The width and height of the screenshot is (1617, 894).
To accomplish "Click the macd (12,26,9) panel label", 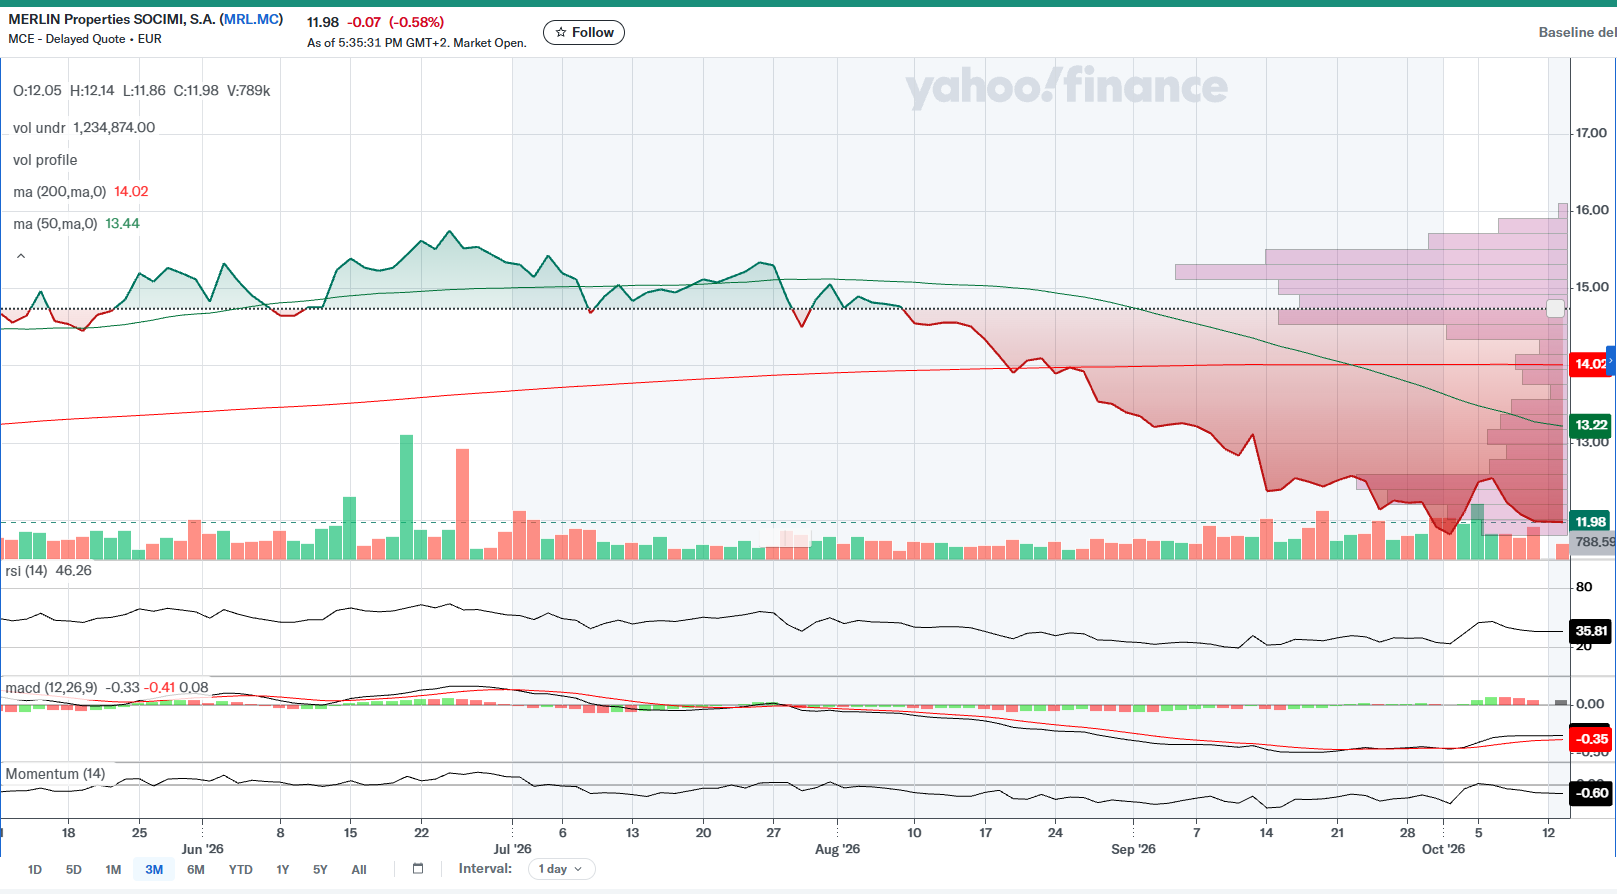I will (52, 688).
